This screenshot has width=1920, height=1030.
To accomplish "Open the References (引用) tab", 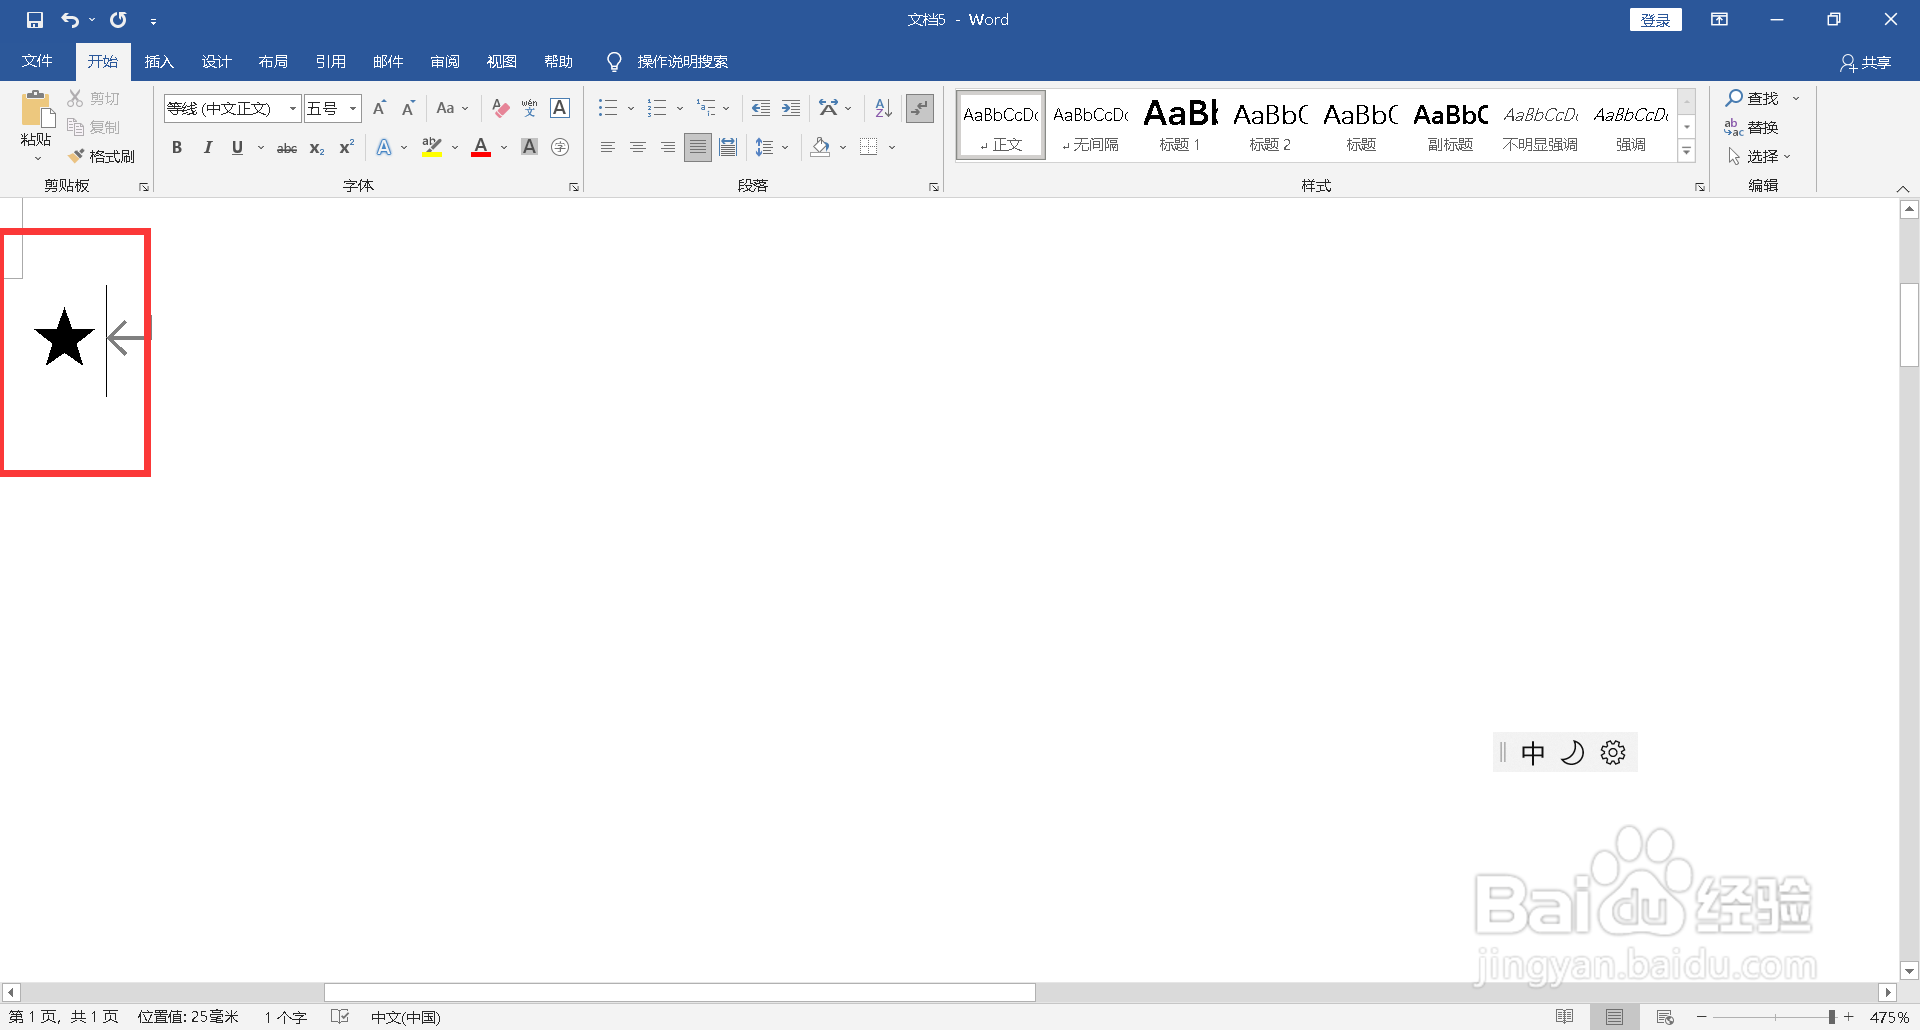I will [x=330, y=62].
